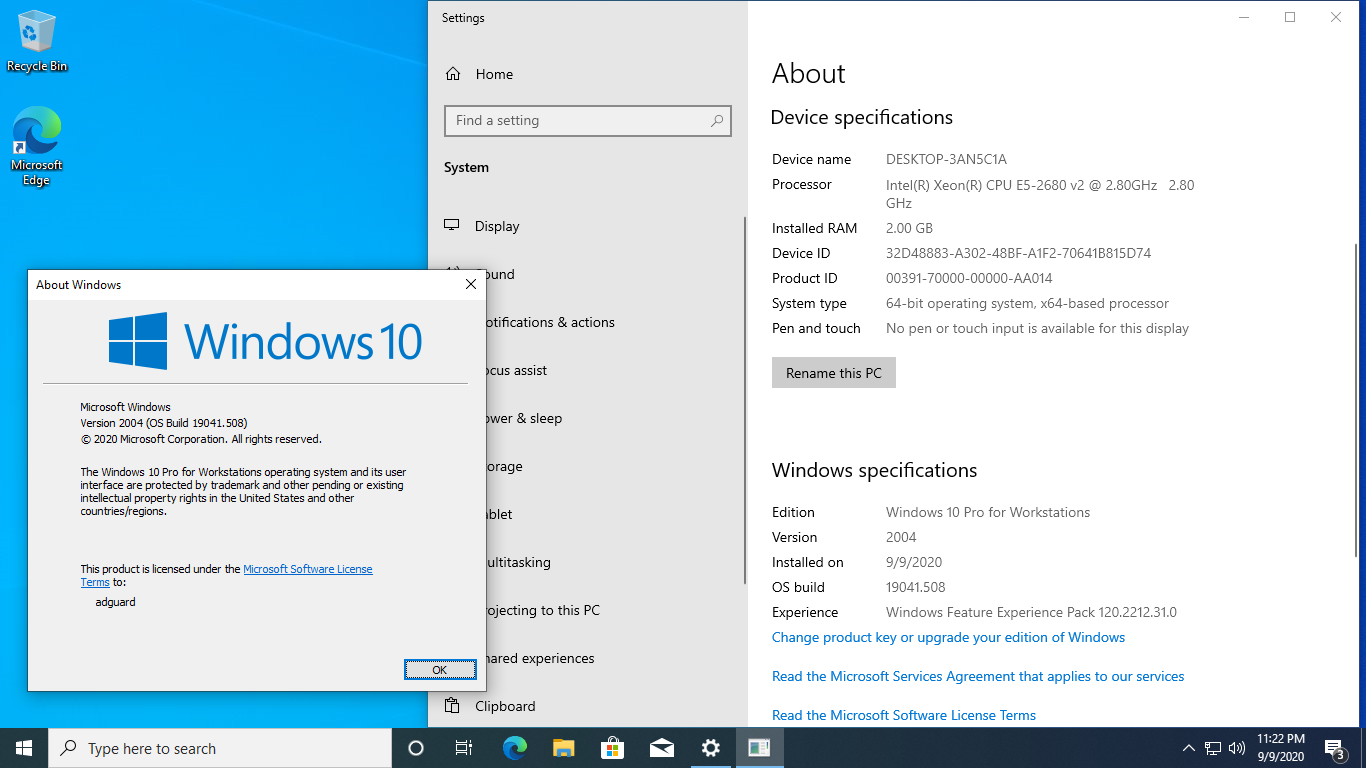Viewport: 1366px width, 768px height.
Task: Open File Explorer from the taskbar
Action: click(564, 748)
